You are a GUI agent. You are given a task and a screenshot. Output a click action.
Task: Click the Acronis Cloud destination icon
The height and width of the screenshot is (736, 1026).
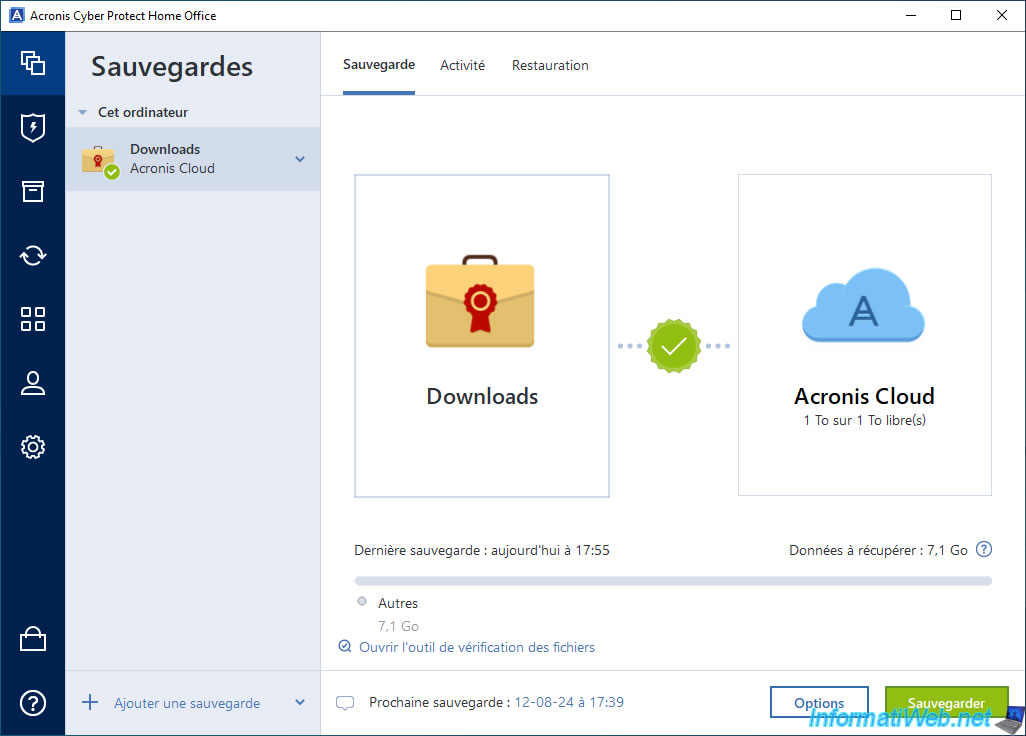coord(864,305)
